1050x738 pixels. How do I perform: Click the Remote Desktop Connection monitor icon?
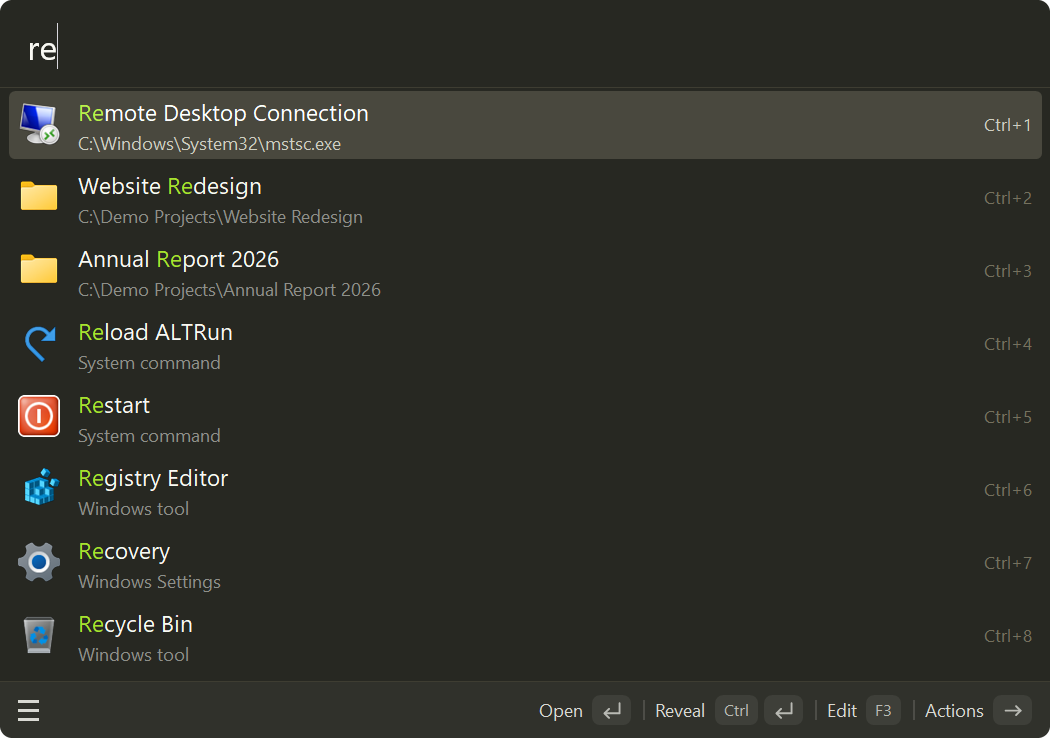point(39,125)
